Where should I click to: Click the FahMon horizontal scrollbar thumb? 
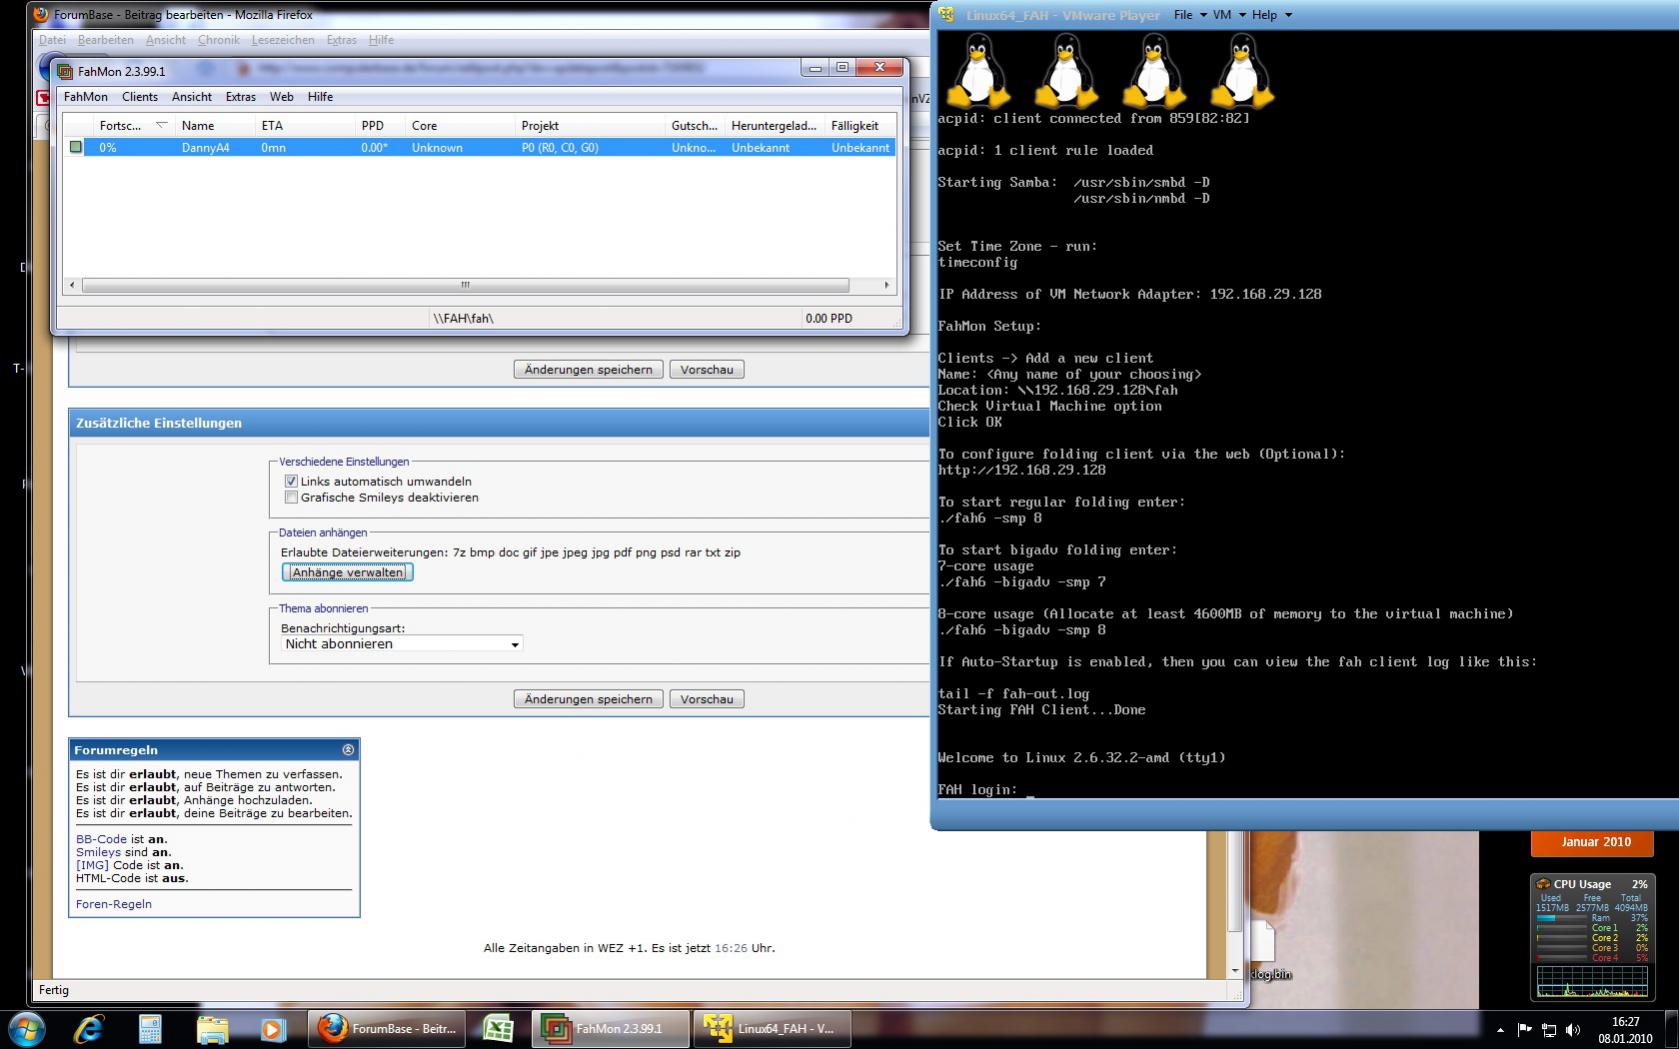pos(465,285)
